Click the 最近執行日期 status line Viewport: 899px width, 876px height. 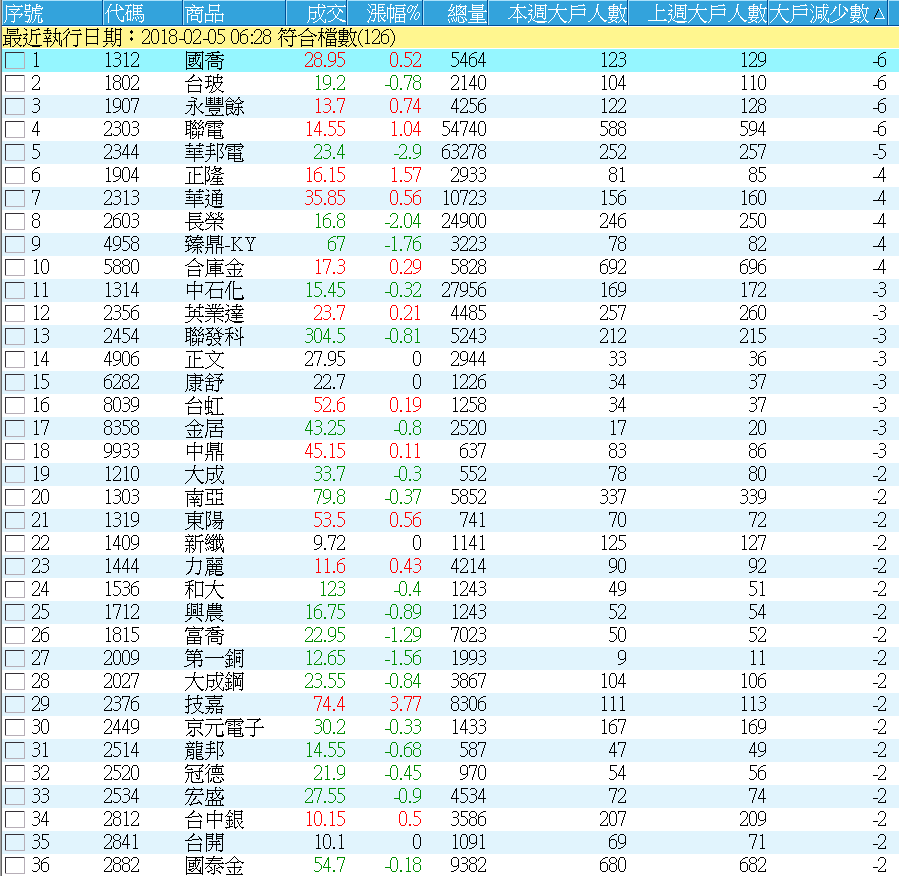(450, 38)
